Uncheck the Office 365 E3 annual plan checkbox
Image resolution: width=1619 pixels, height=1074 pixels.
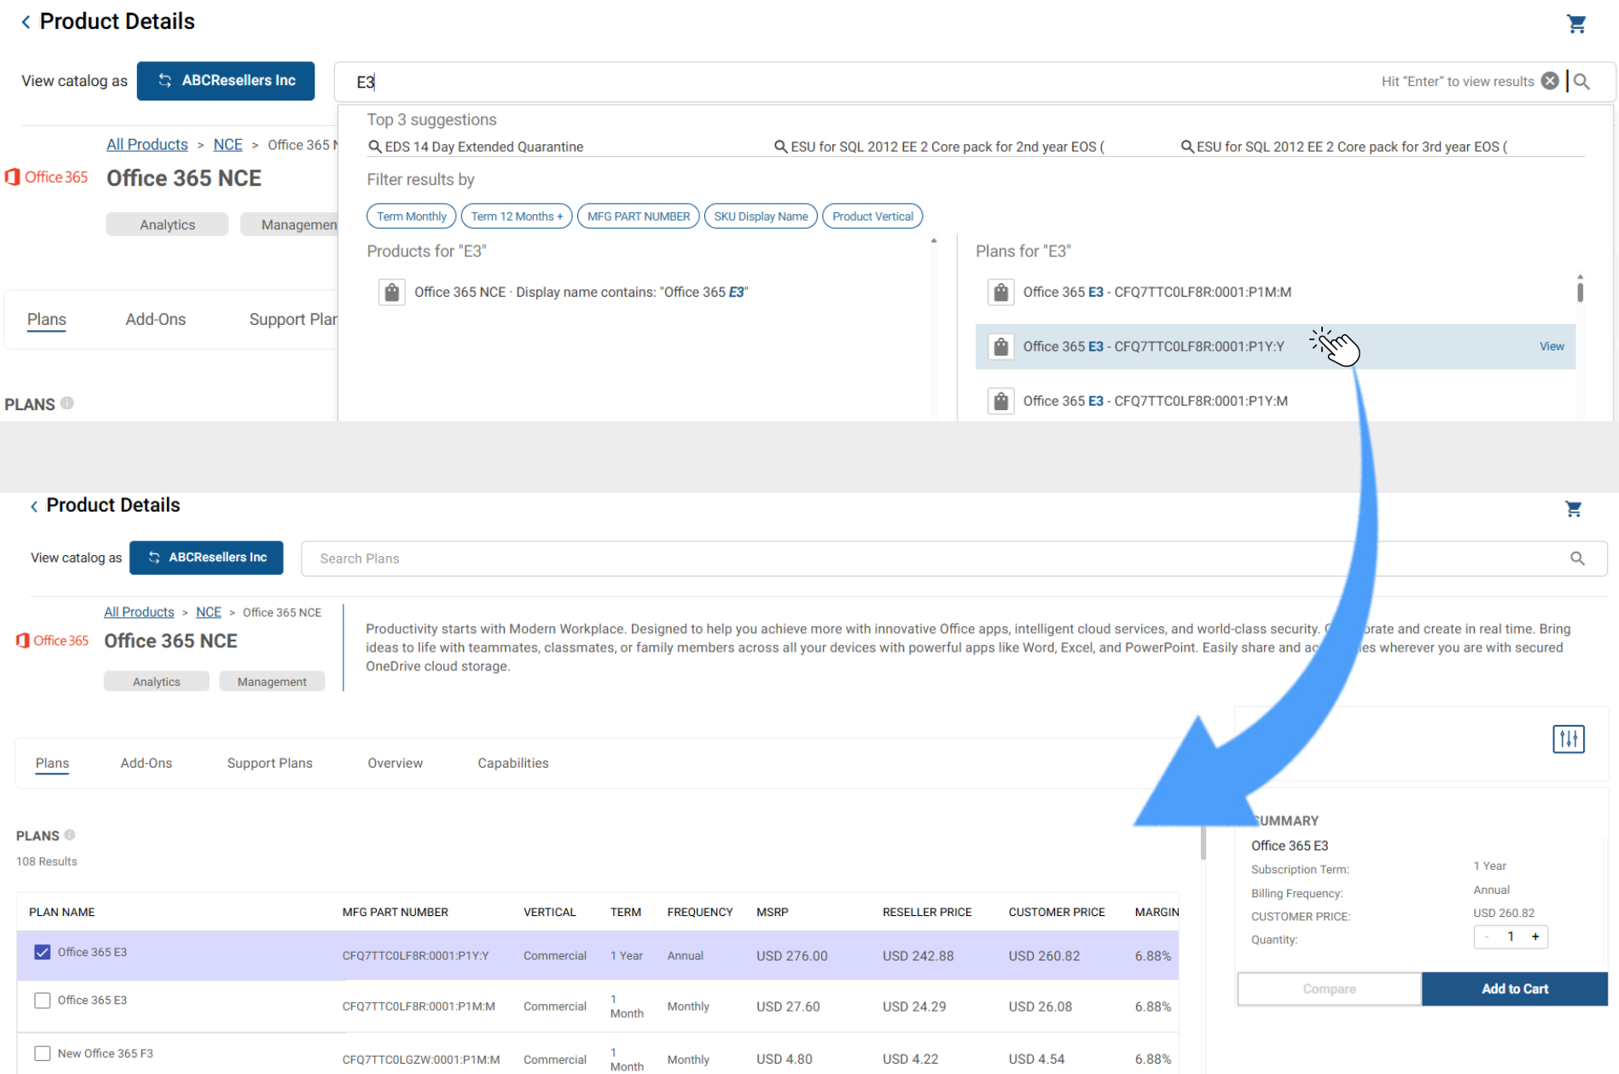[42, 952]
